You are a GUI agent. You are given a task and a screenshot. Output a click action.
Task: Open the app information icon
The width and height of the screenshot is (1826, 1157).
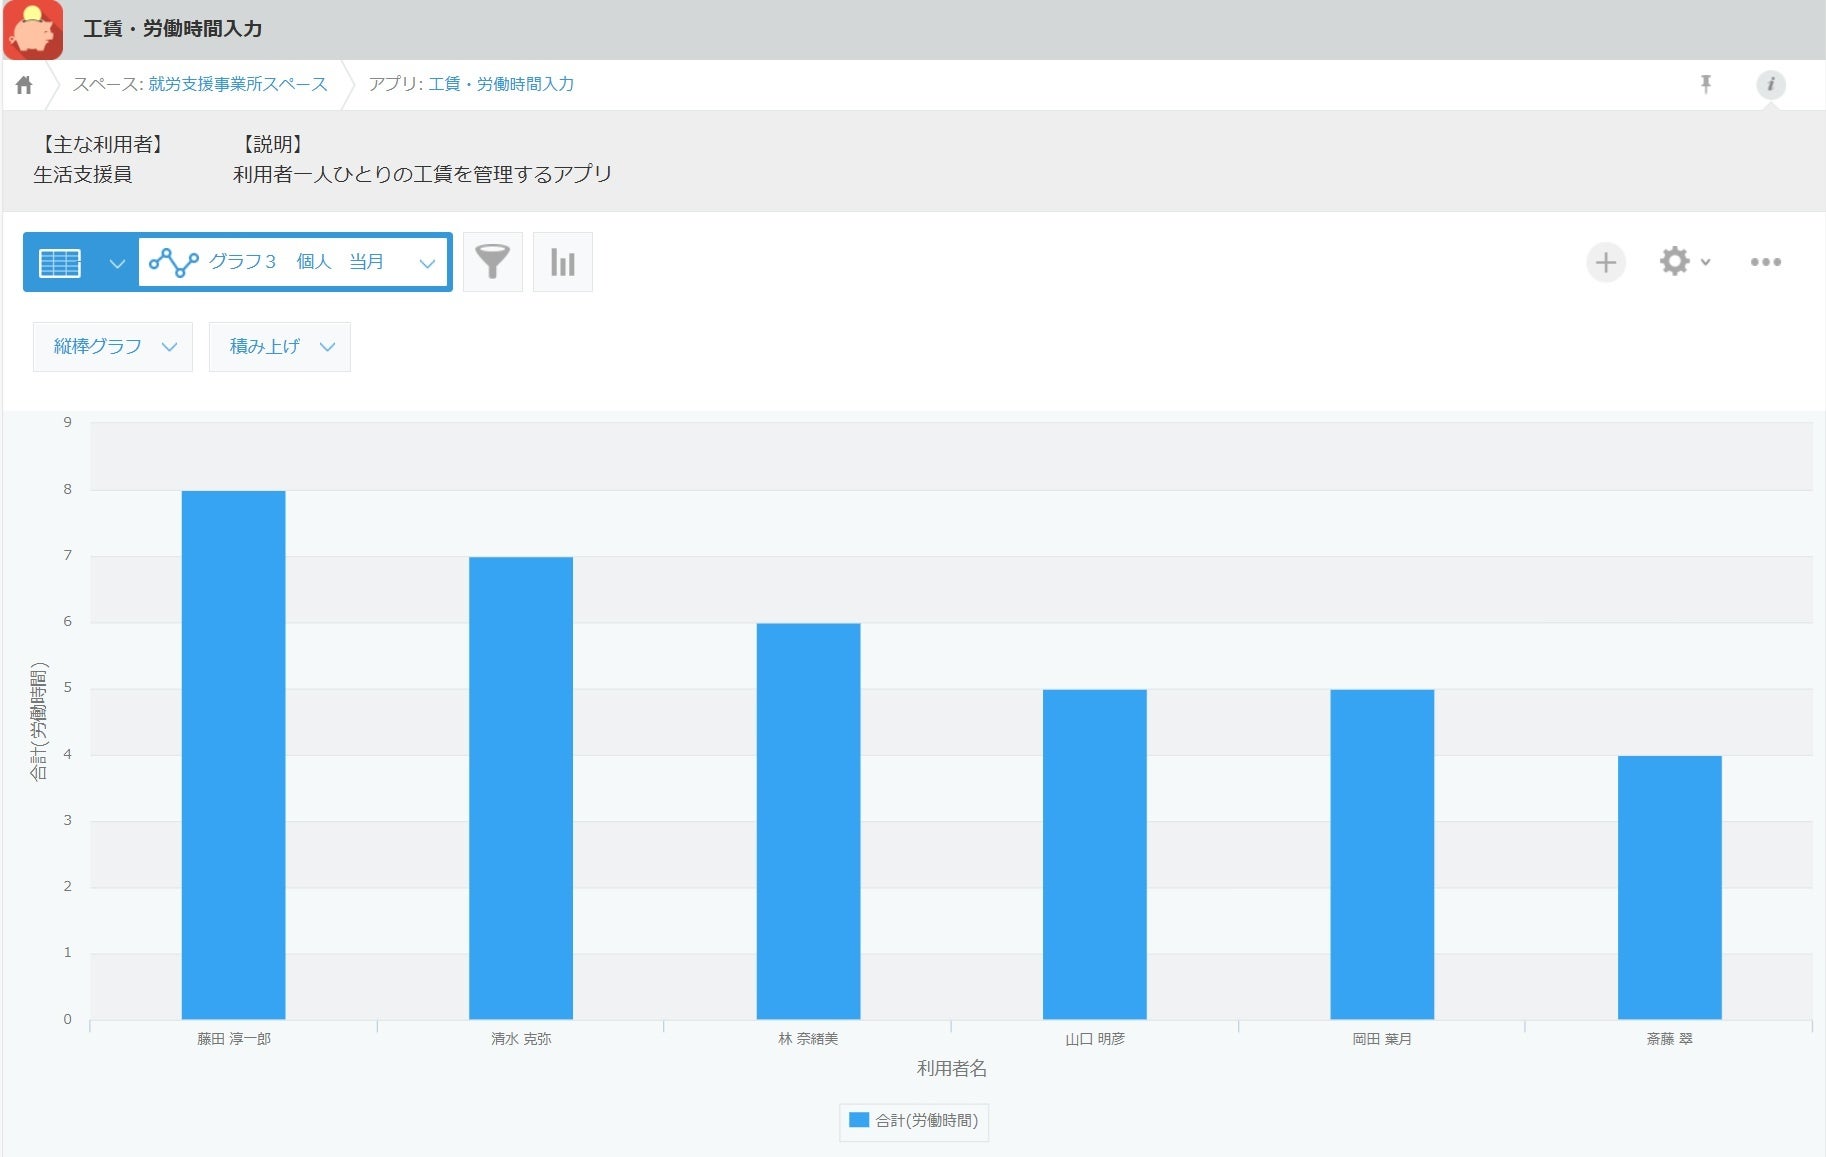coord(1770,85)
